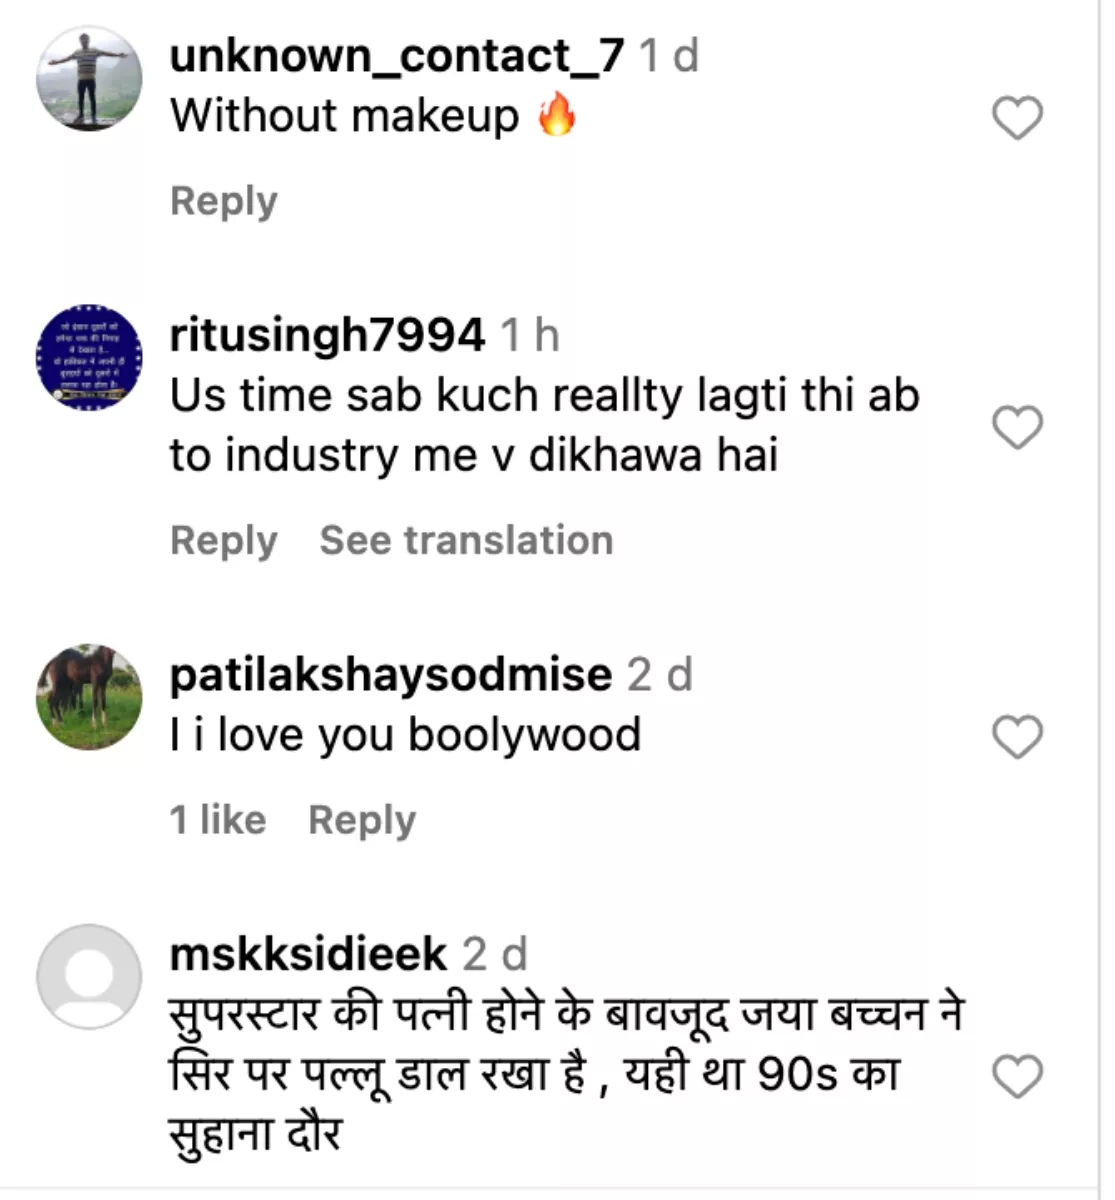Like the comment by ritusingh7994
The width and height of the screenshot is (1115, 1200).
[x=1017, y=427]
